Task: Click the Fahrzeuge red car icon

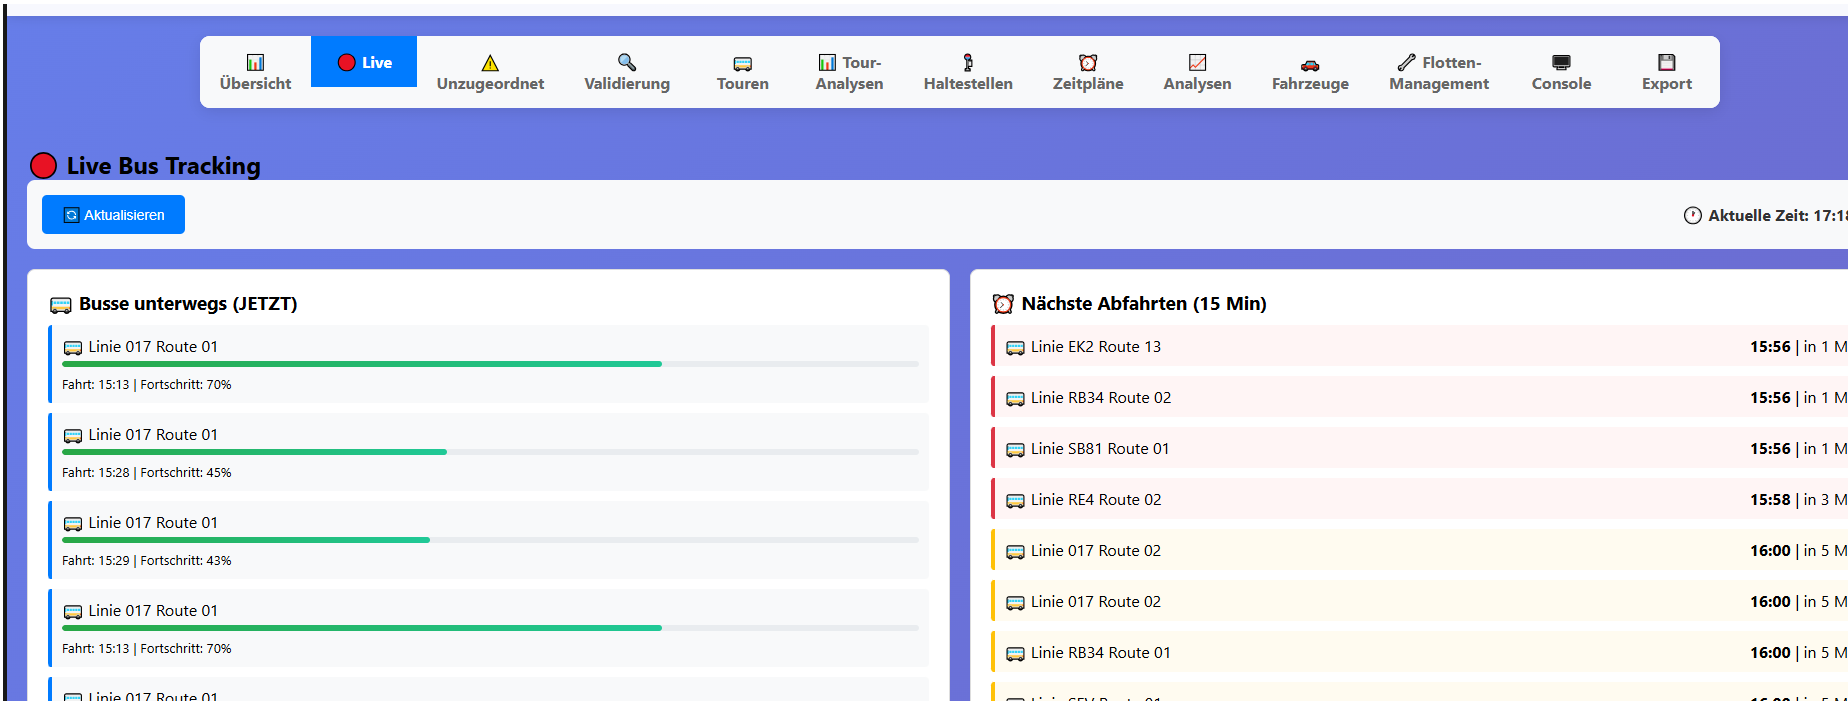Action: click(1310, 64)
